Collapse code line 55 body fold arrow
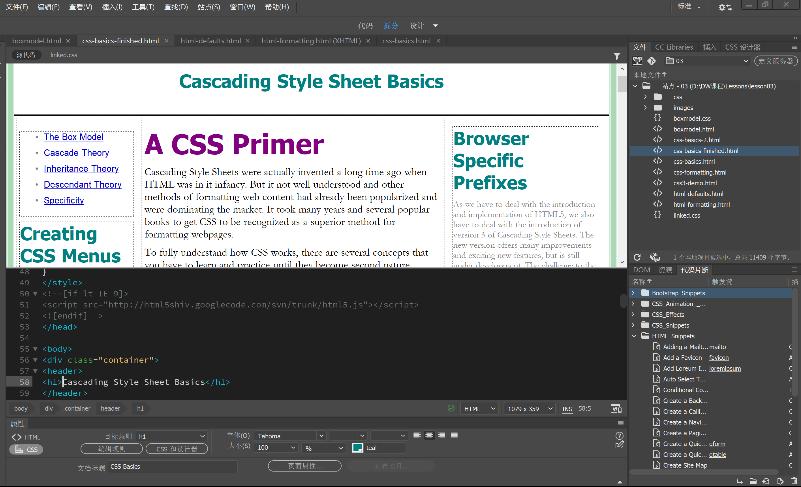801x487 pixels. point(35,349)
